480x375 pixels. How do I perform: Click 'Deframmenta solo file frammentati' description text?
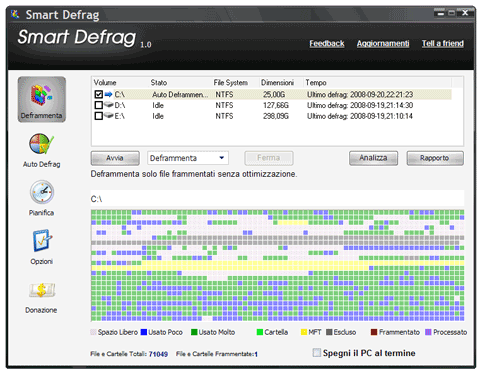[194, 174]
